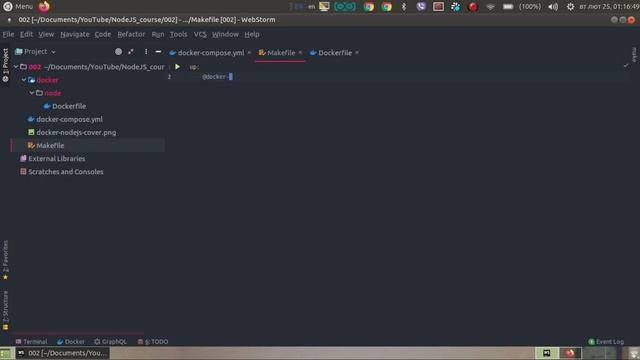640x360 pixels.
Task: Close the Dockerfile editor tab
Action: tap(357, 53)
